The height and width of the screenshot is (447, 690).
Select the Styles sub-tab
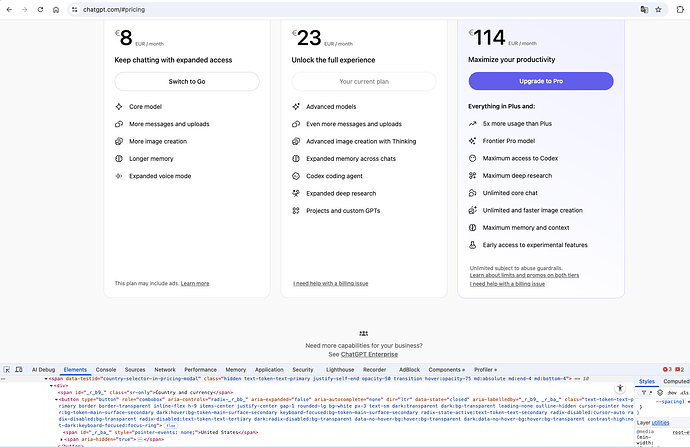(x=647, y=381)
